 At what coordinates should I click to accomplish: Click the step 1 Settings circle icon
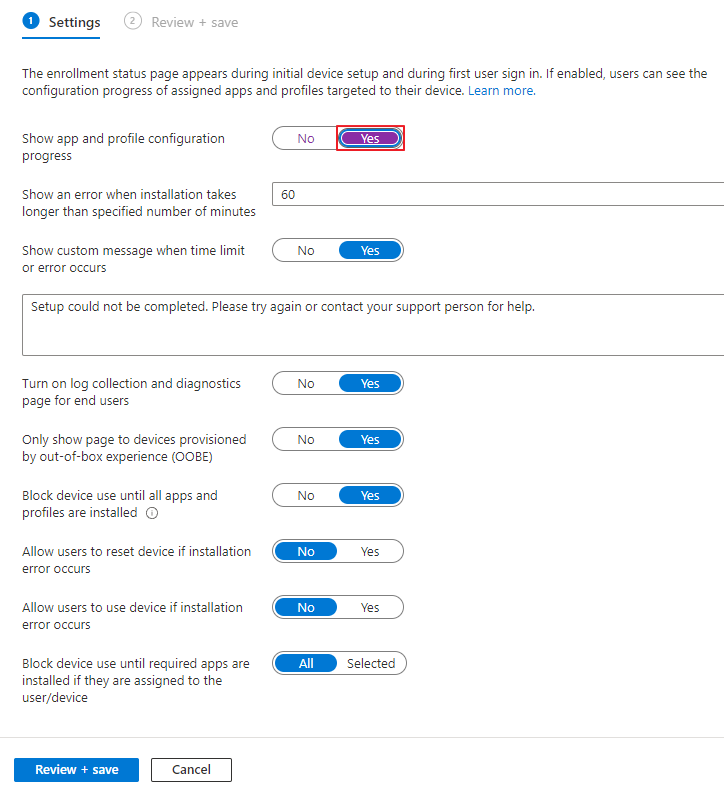31,21
